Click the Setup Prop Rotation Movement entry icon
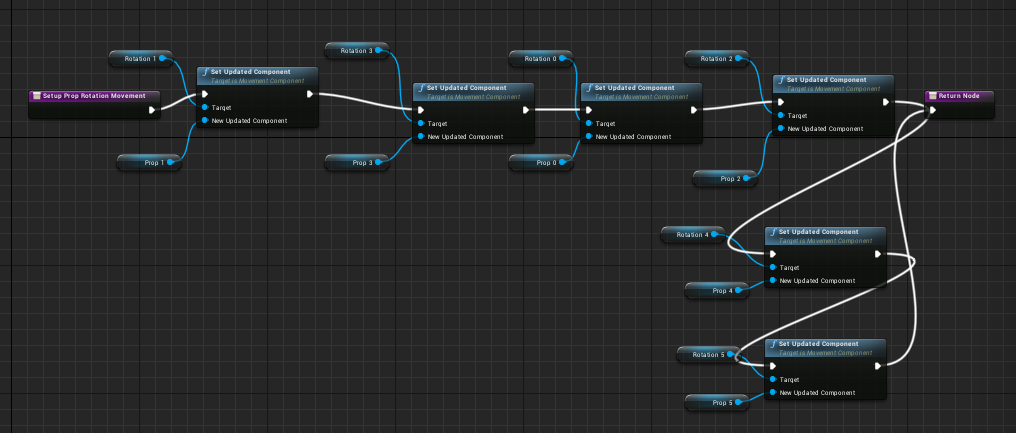The width and height of the screenshot is (1016, 433). (x=36, y=96)
